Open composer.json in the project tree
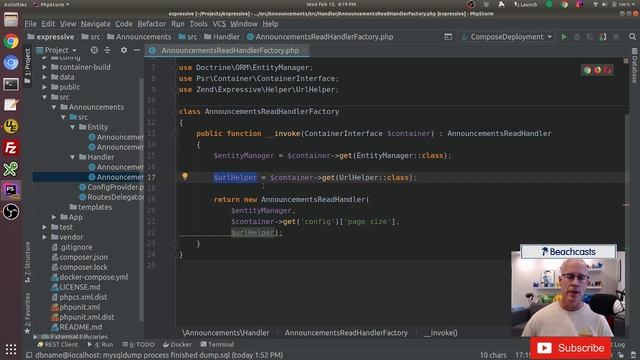Screen dimensions: 640x360 pyautogui.click(x=79, y=257)
